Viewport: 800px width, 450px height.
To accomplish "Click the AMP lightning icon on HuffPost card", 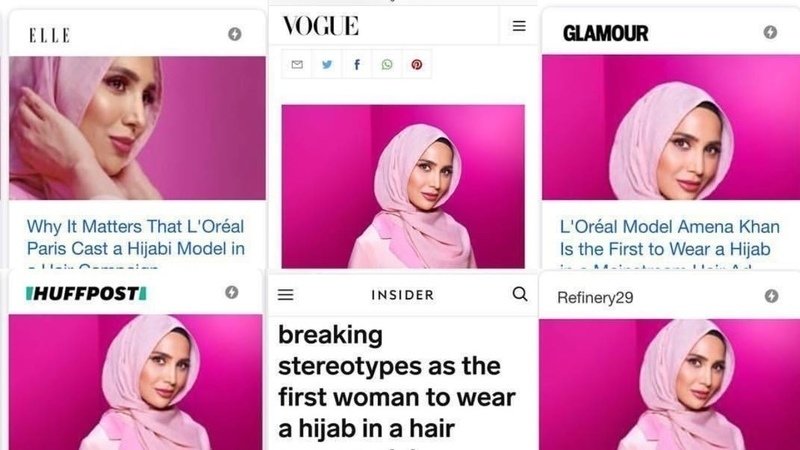I will coord(232,292).
